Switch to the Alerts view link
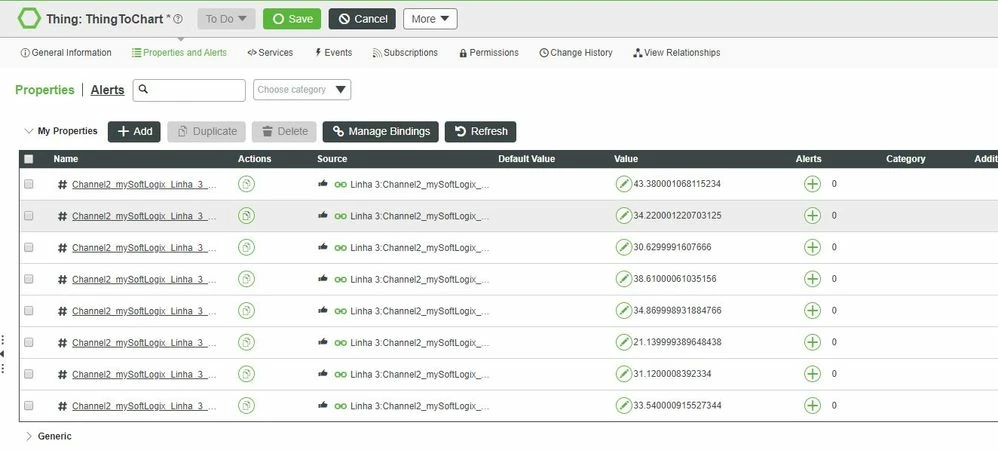The width and height of the screenshot is (998, 453). 108,90
